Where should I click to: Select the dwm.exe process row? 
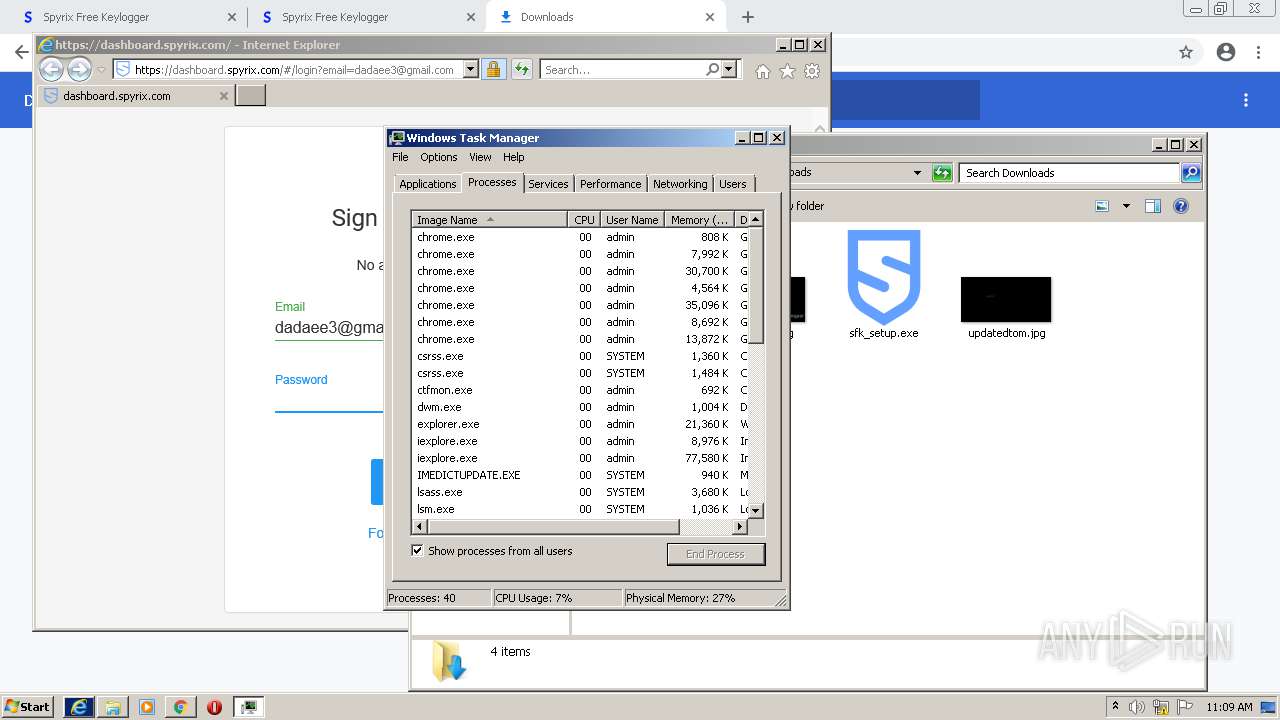[580, 407]
